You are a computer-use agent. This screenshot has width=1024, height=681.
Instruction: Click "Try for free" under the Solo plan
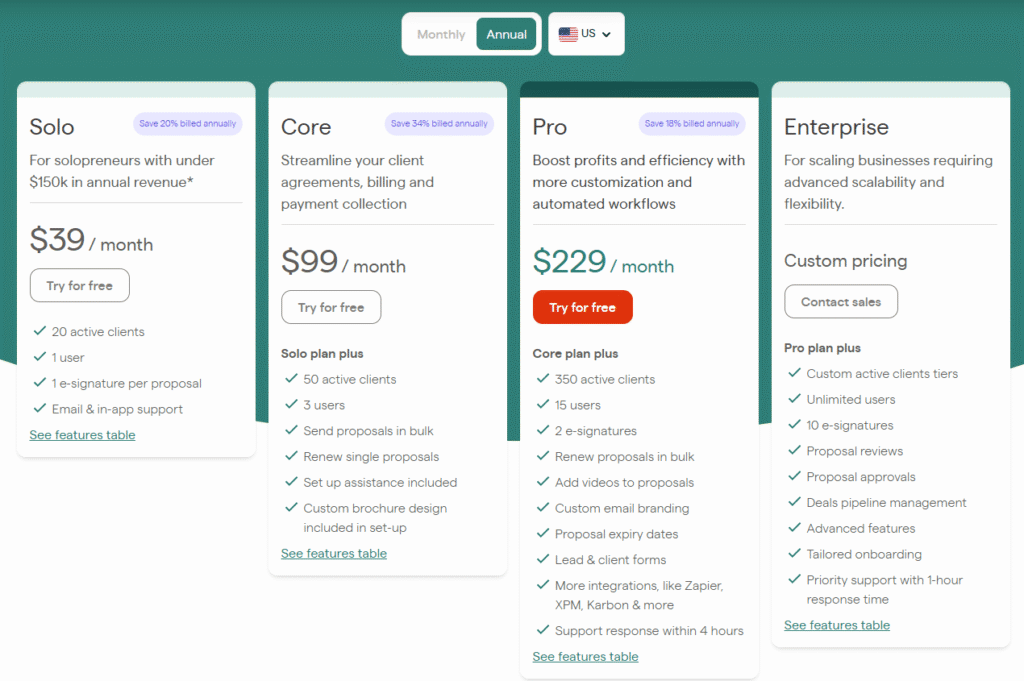click(x=79, y=285)
